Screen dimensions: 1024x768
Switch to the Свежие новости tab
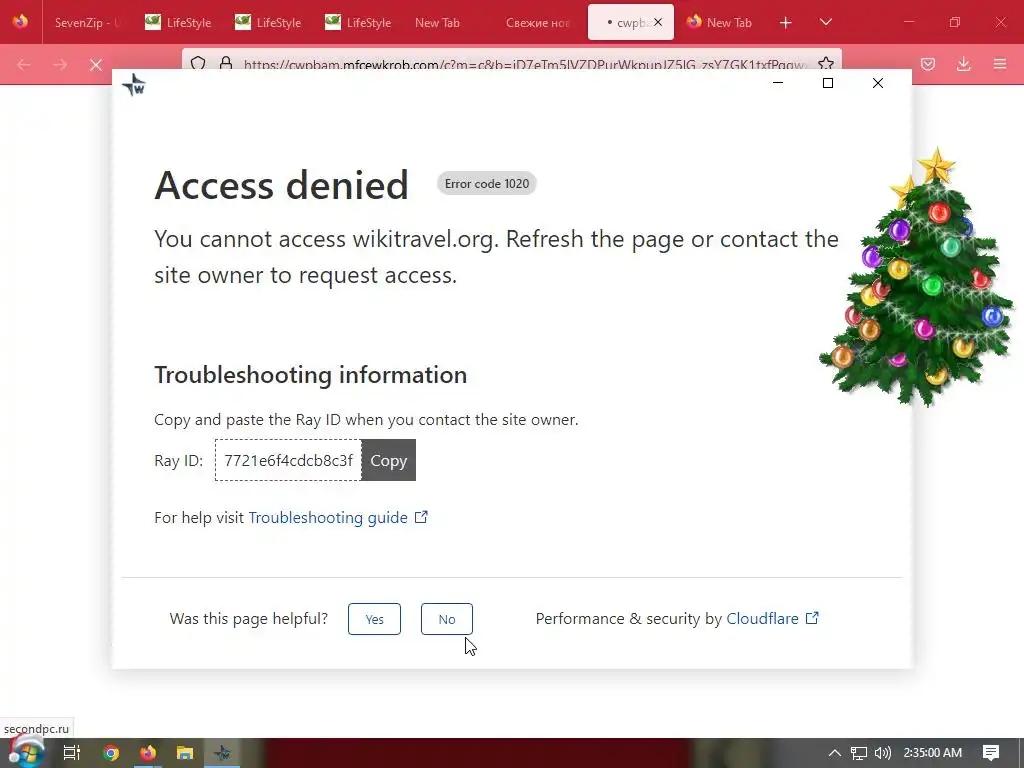pos(539,22)
